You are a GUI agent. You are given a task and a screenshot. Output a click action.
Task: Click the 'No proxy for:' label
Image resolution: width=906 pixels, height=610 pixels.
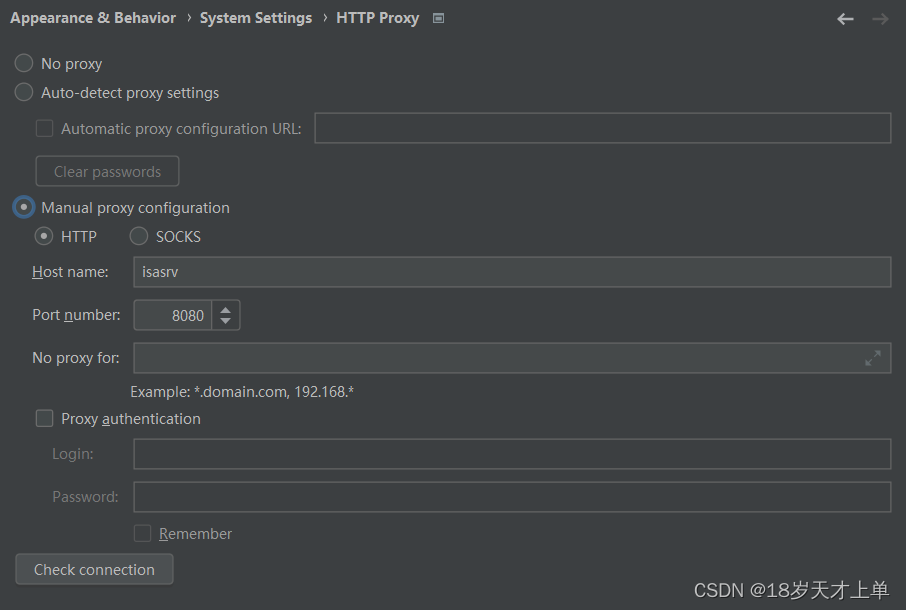click(x=76, y=358)
